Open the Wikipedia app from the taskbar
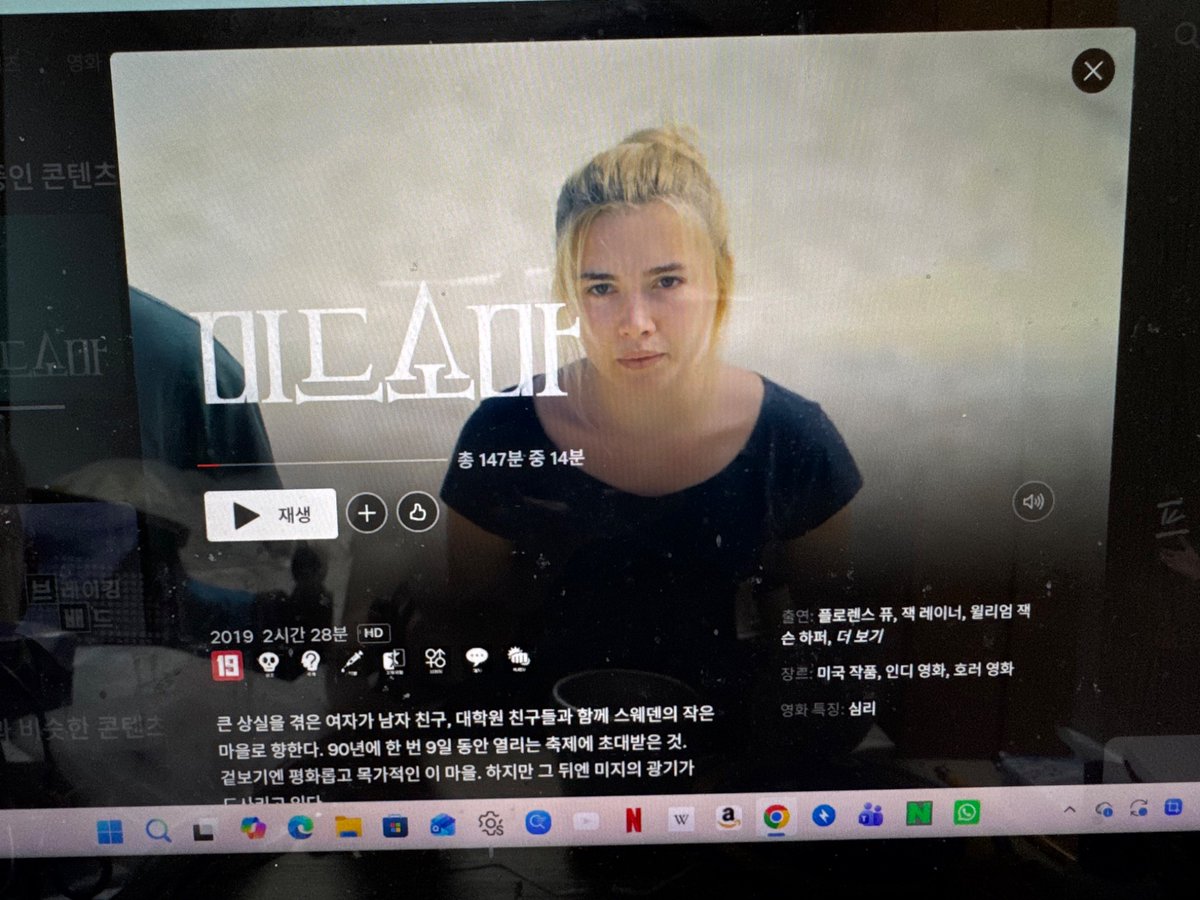 [681, 819]
